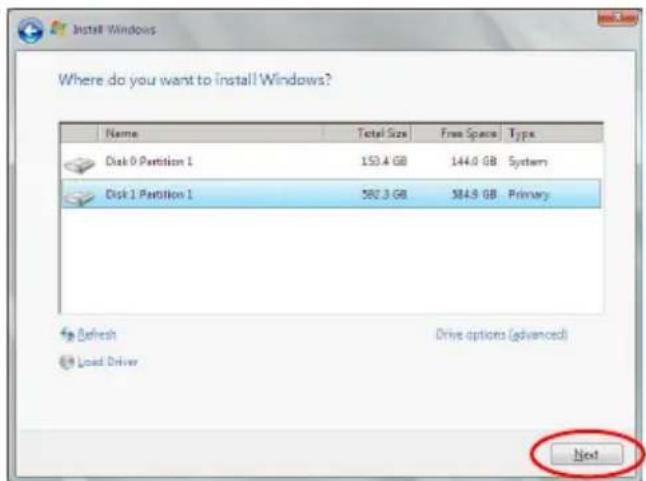
Task: Sort by the Free Space column header
Action: 457,133
